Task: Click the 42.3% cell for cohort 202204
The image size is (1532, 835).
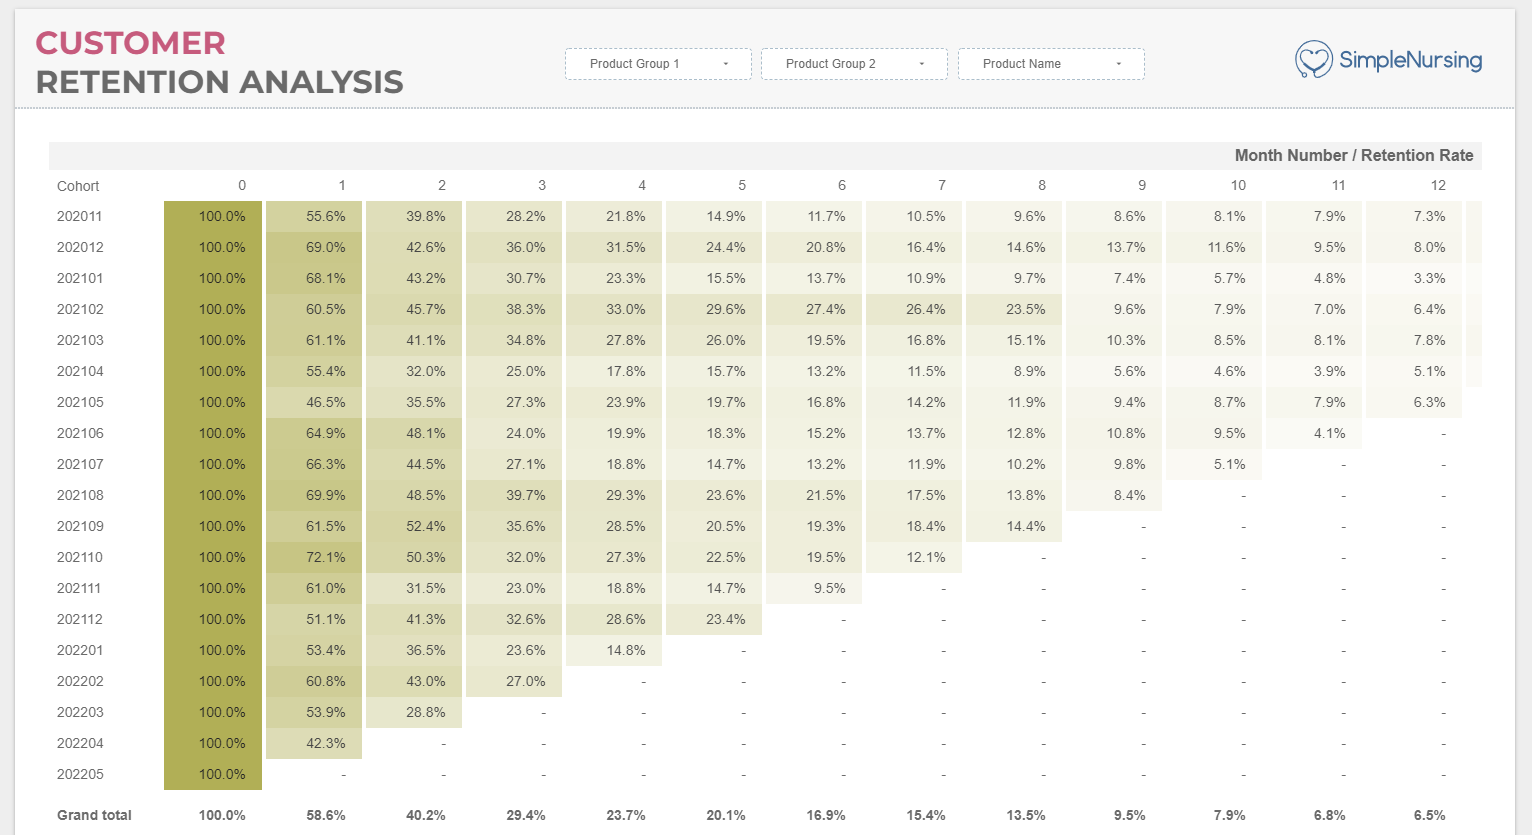Action: pos(325,743)
